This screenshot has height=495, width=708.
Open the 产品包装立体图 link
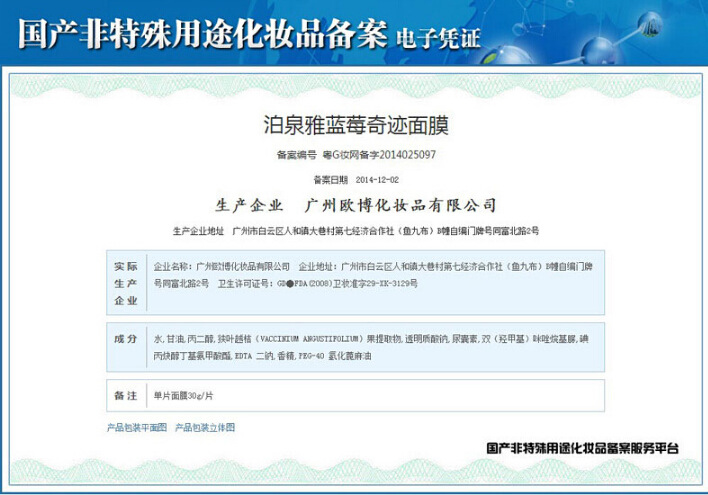(205, 427)
